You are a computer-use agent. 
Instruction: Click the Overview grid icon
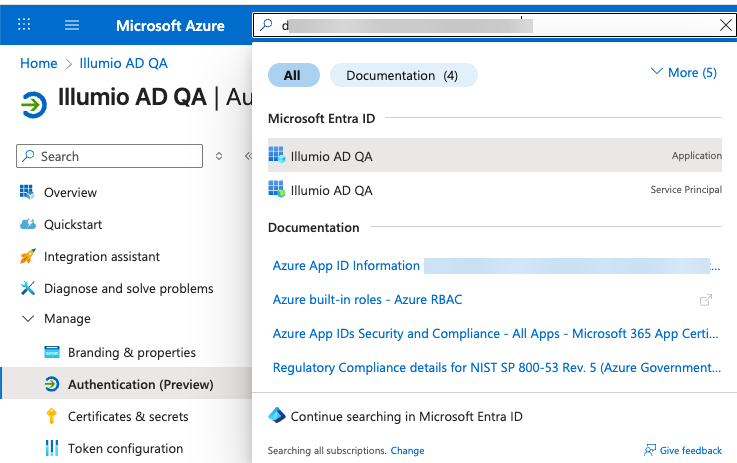27,192
